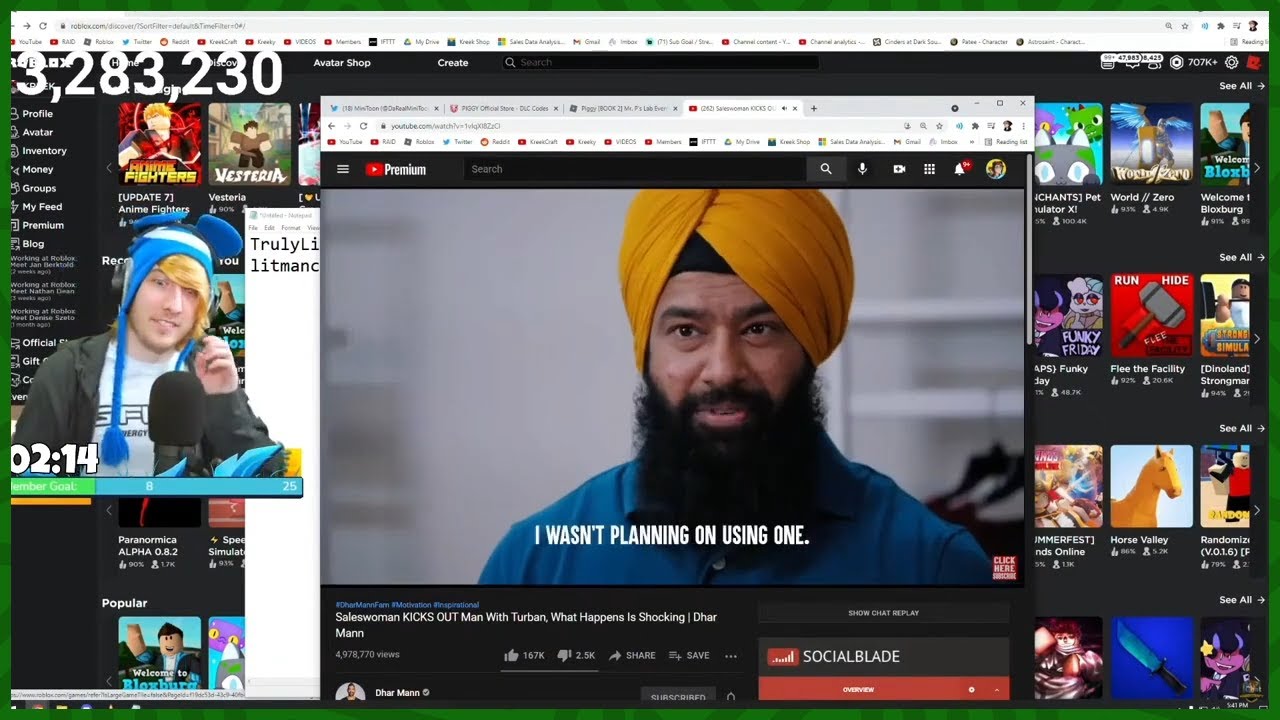1280x720 pixels.
Task: Open SocialBlade panel settings gear
Action: pos(971,690)
